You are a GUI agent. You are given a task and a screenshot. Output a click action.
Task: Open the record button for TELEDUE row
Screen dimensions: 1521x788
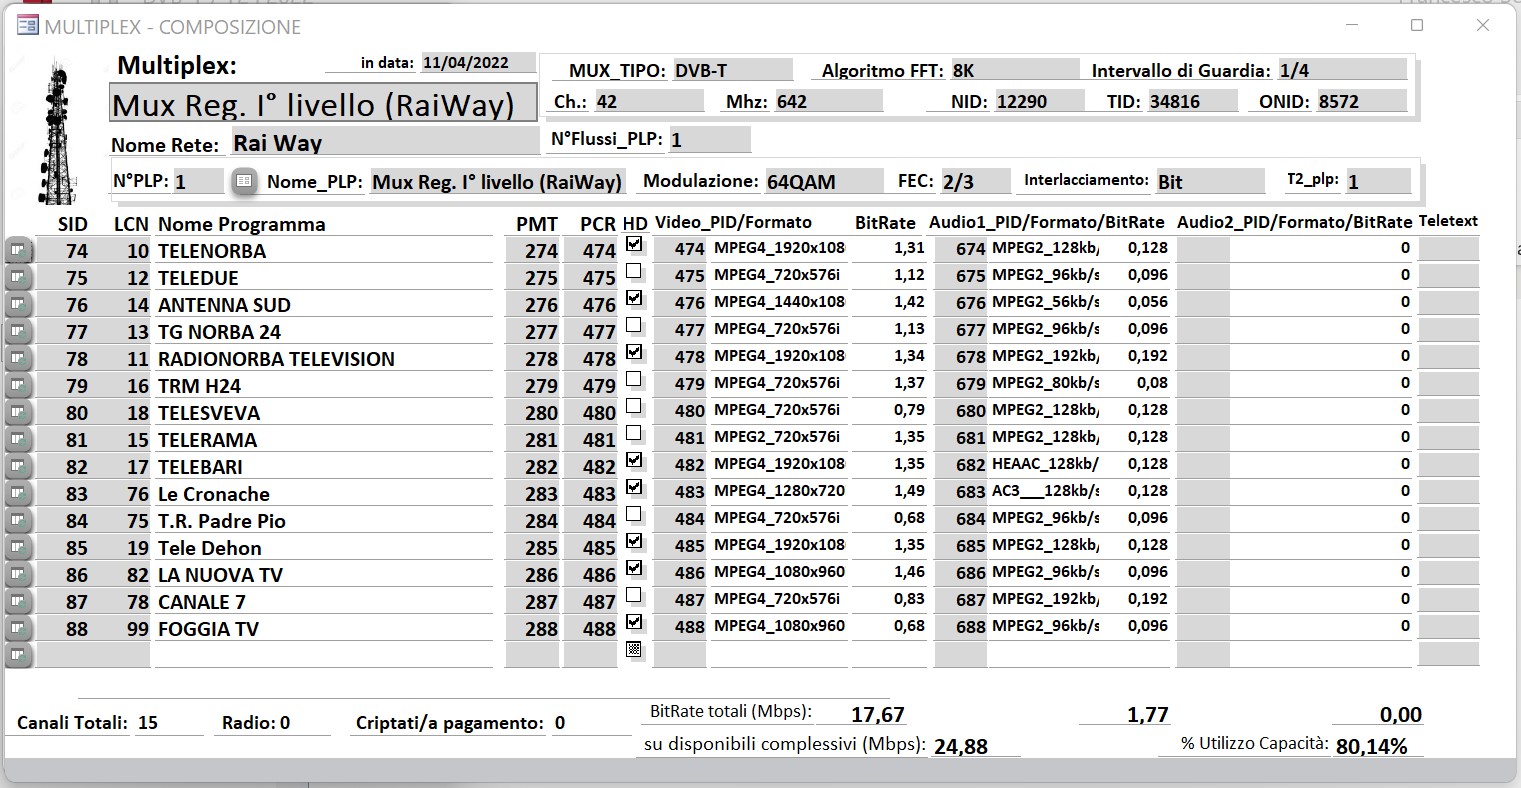pos(19,277)
